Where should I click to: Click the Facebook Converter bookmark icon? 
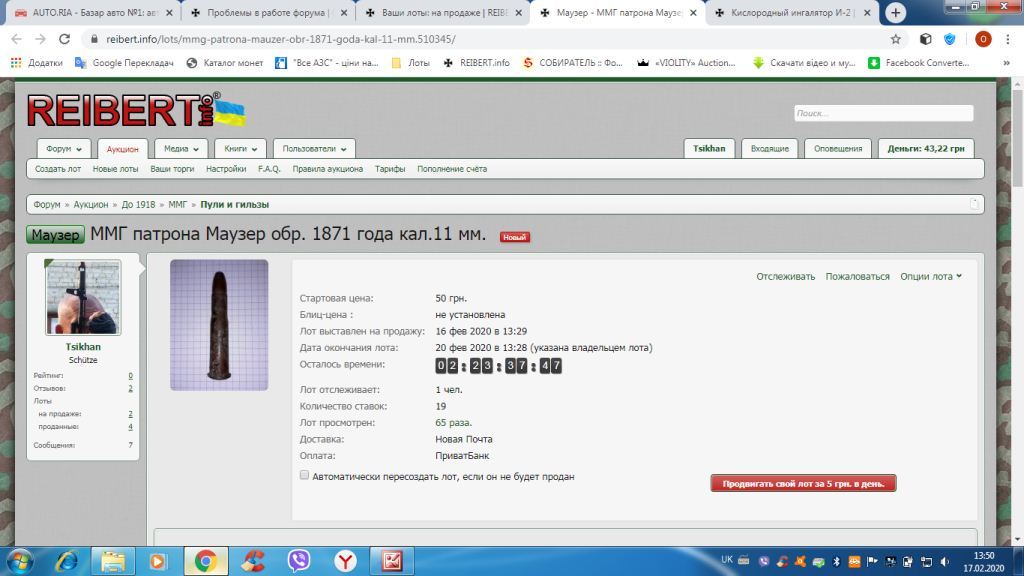875,62
